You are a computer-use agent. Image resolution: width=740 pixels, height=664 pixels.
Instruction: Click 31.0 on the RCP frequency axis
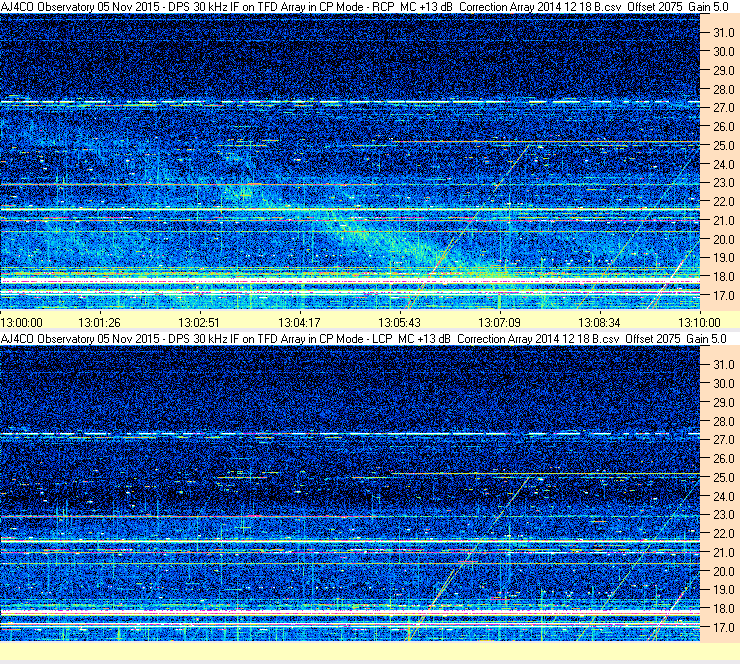723,33
